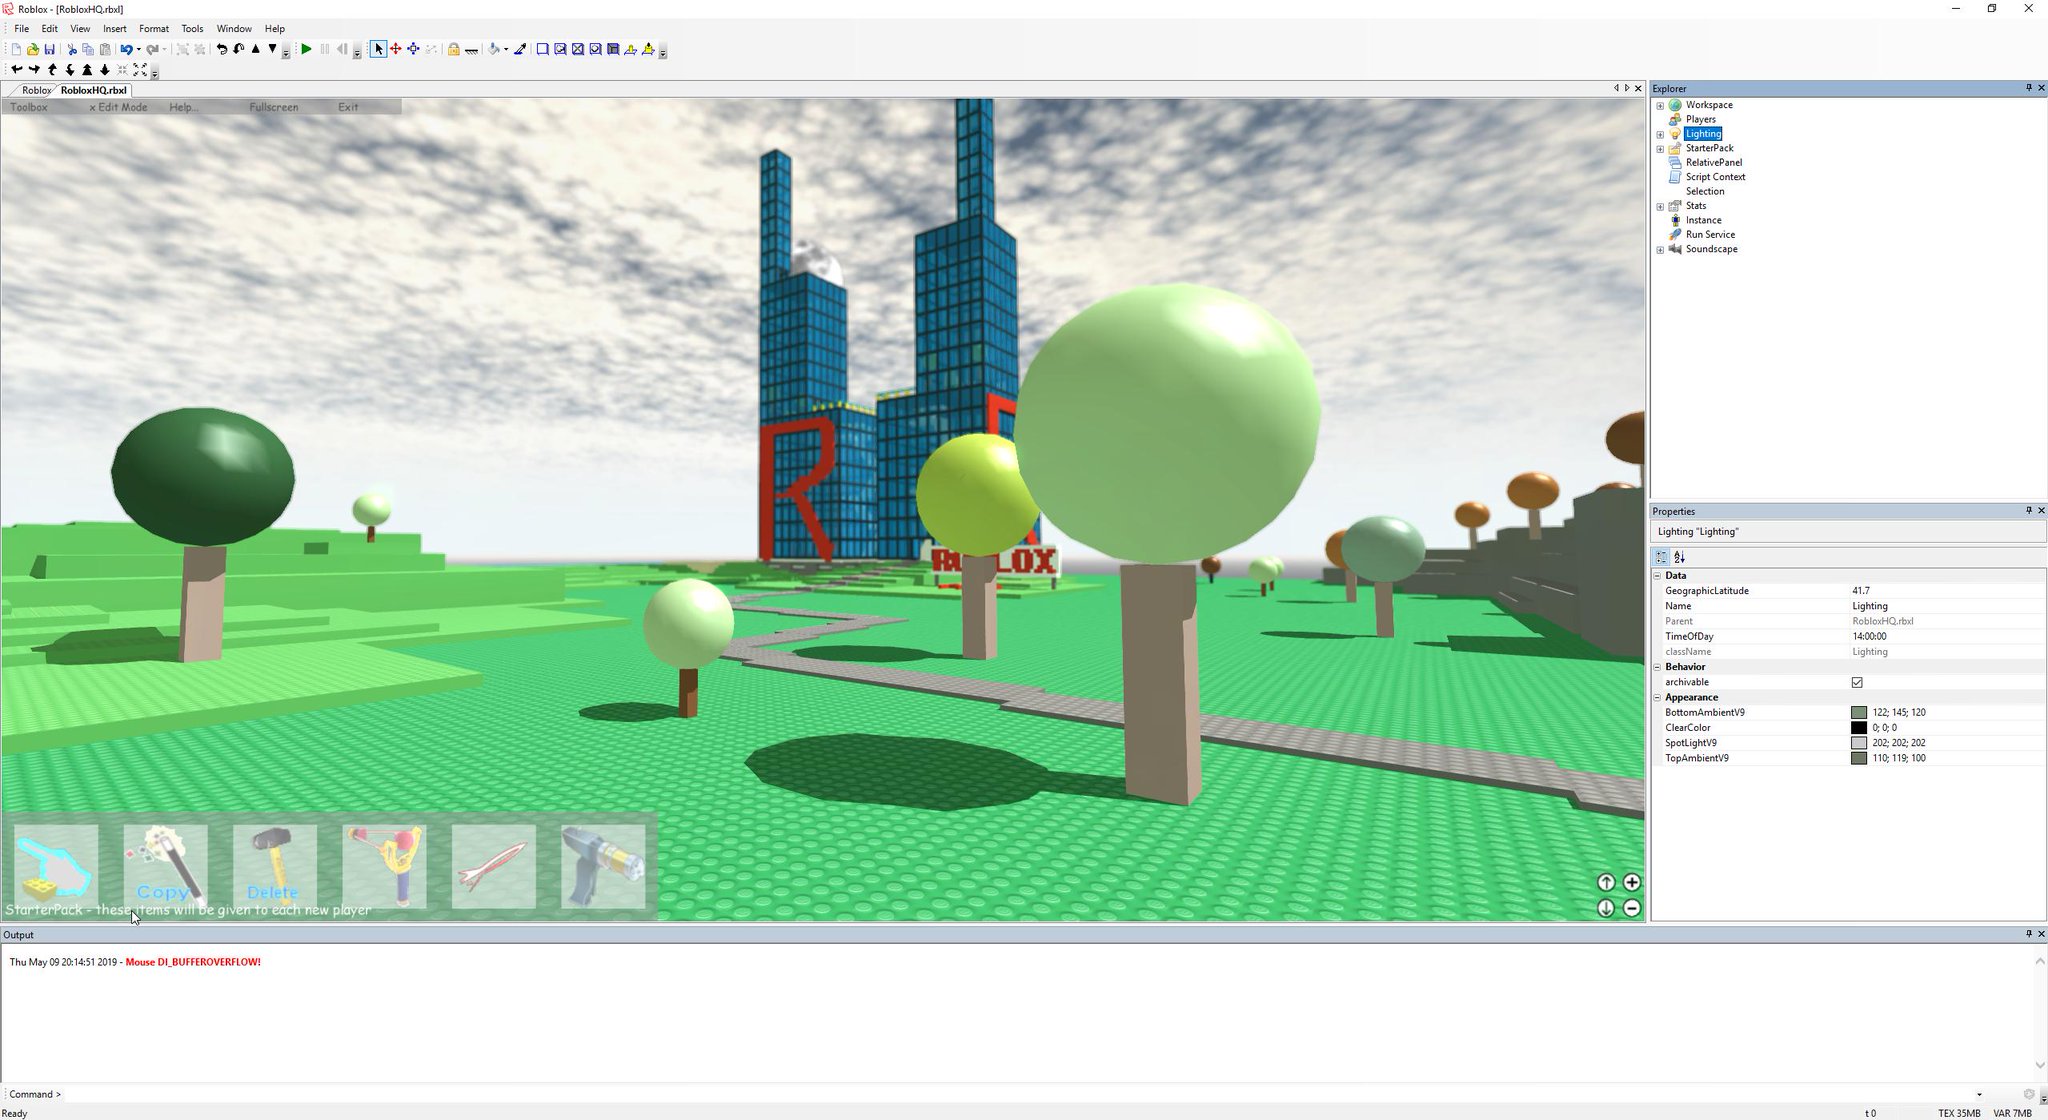This screenshot has width=2048, height=1120.
Task: Expand the StarterPack tree node
Action: pyautogui.click(x=1660, y=148)
